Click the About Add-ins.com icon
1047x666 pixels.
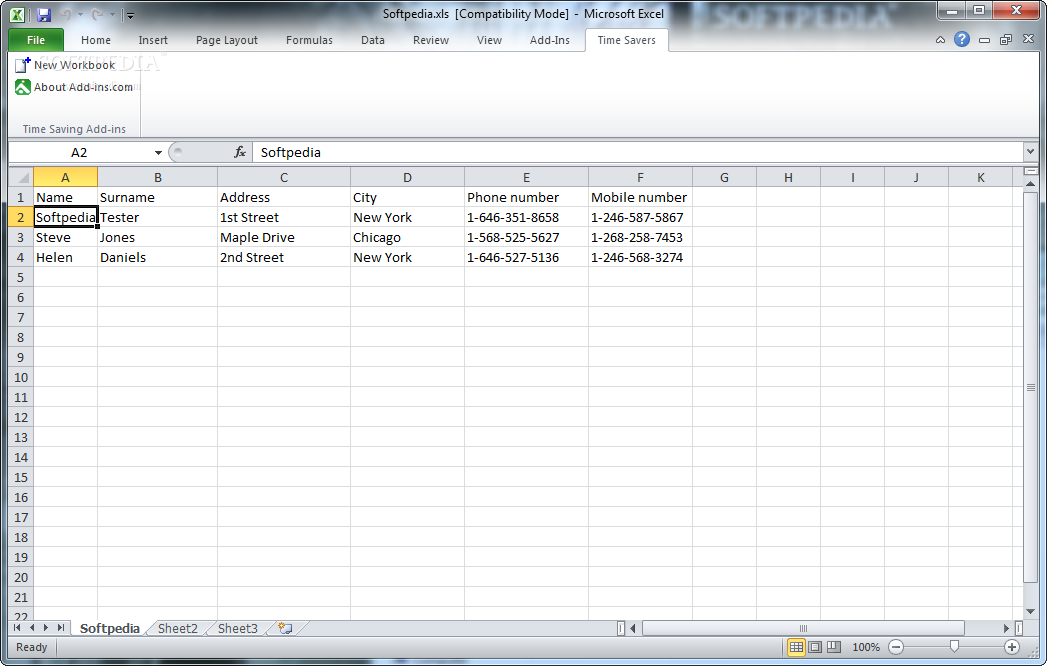[x=23, y=87]
